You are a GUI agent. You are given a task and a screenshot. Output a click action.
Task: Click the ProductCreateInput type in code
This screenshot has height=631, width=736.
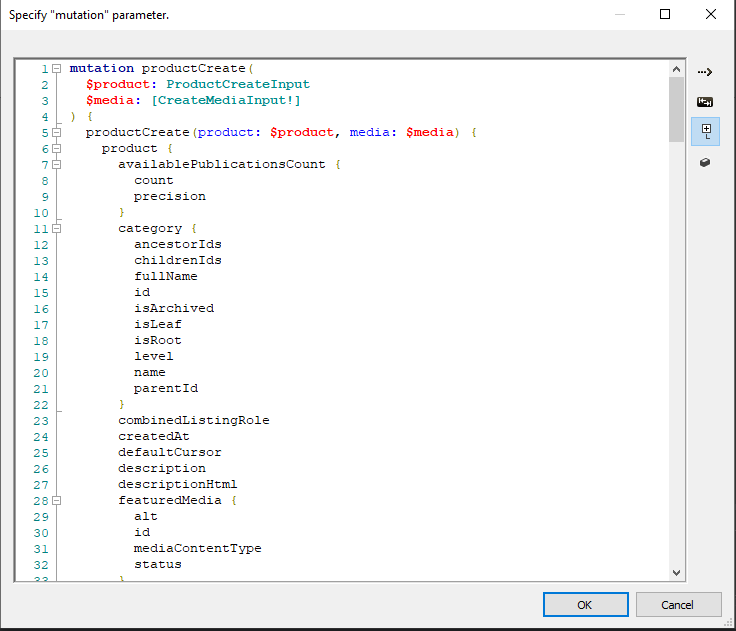(x=237, y=85)
